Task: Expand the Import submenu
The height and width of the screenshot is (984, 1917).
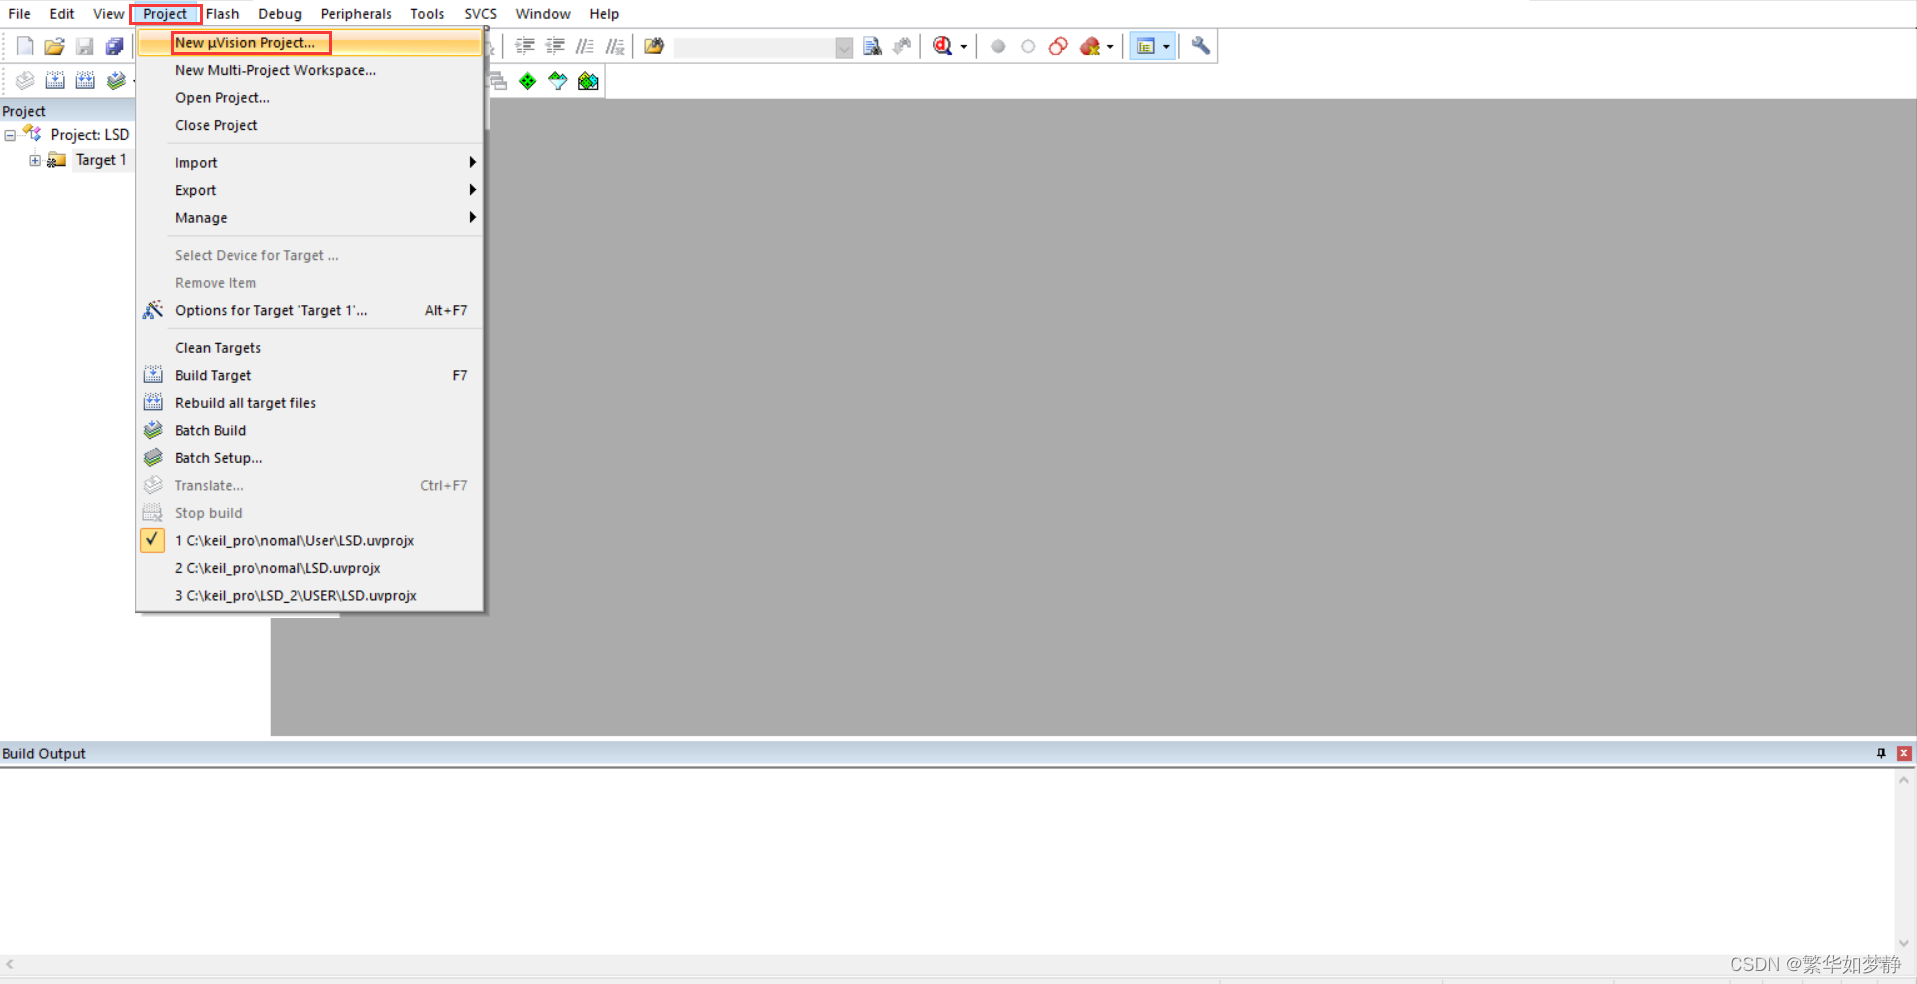Action: click(x=310, y=162)
